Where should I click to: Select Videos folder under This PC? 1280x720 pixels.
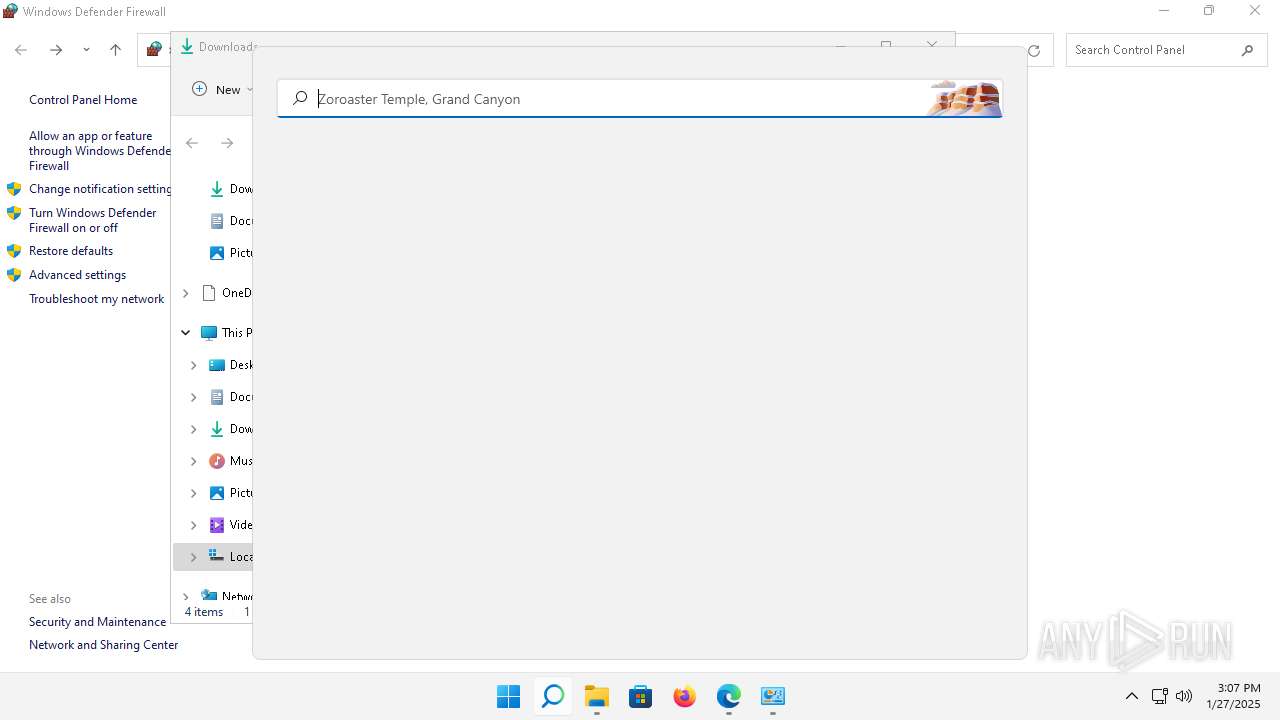point(230,525)
